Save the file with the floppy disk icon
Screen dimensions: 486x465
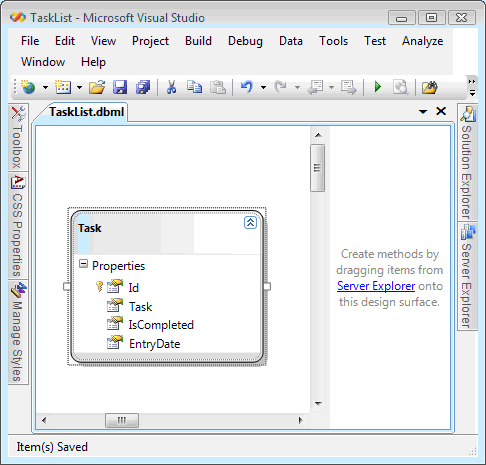coord(120,87)
